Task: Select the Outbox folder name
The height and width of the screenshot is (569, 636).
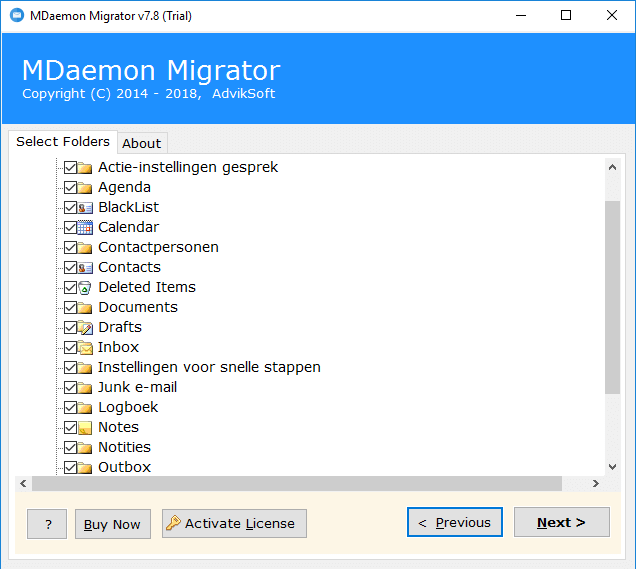Action: tap(125, 467)
